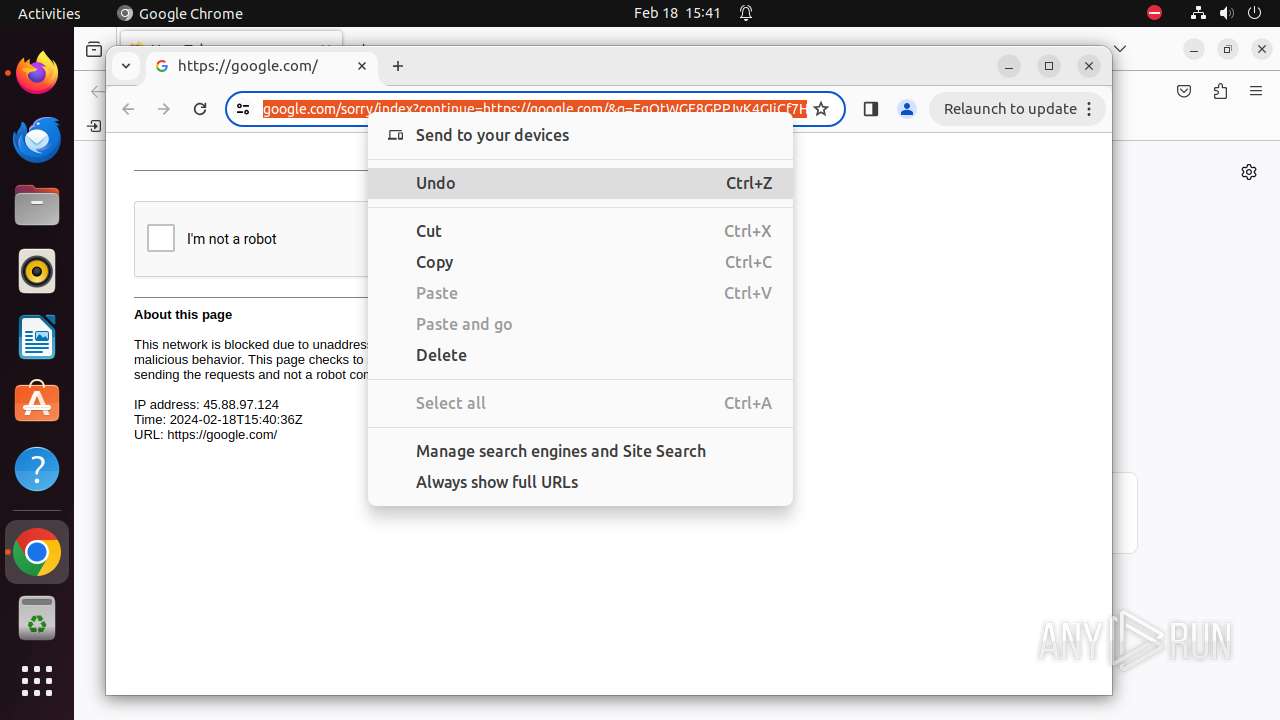
Task: Open Manage search engines and Site Search
Action: [x=580, y=451]
